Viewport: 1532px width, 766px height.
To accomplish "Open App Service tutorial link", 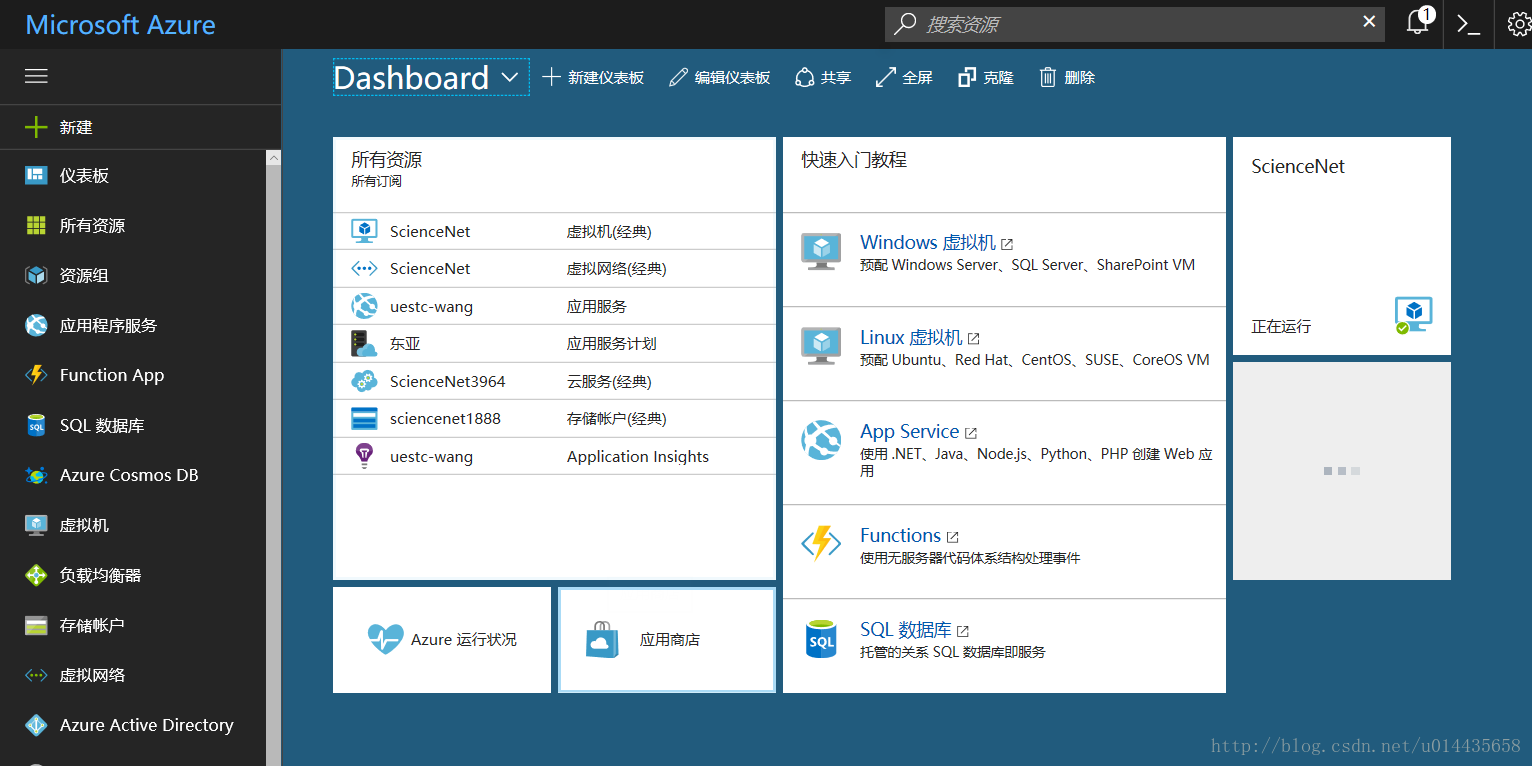I will 918,431.
